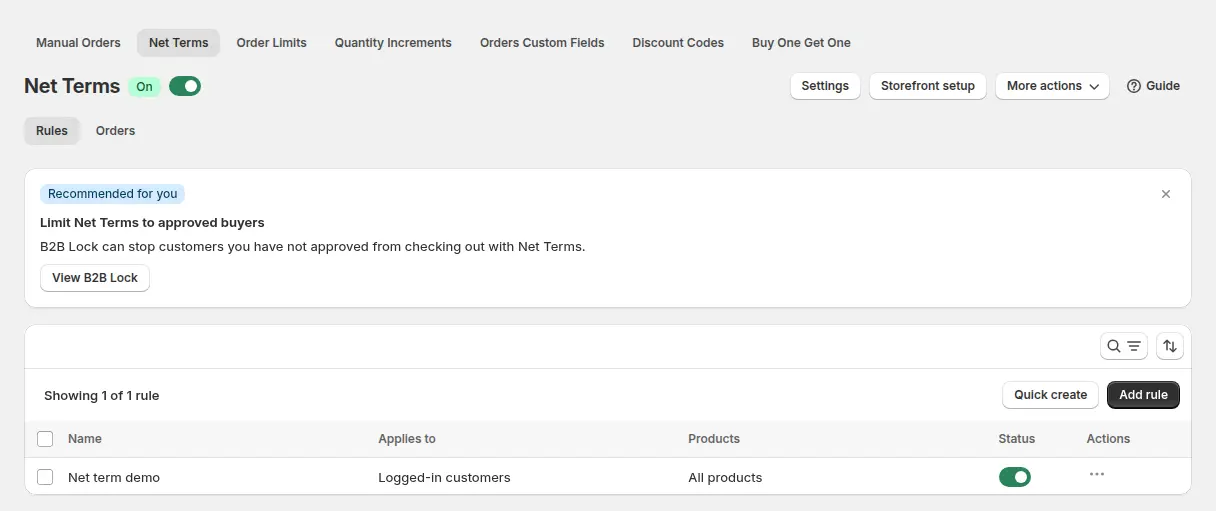The width and height of the screenshot is (1216, 511).
Task: Click the sort rules arrows icon
Action: (x=1170, y=346)
